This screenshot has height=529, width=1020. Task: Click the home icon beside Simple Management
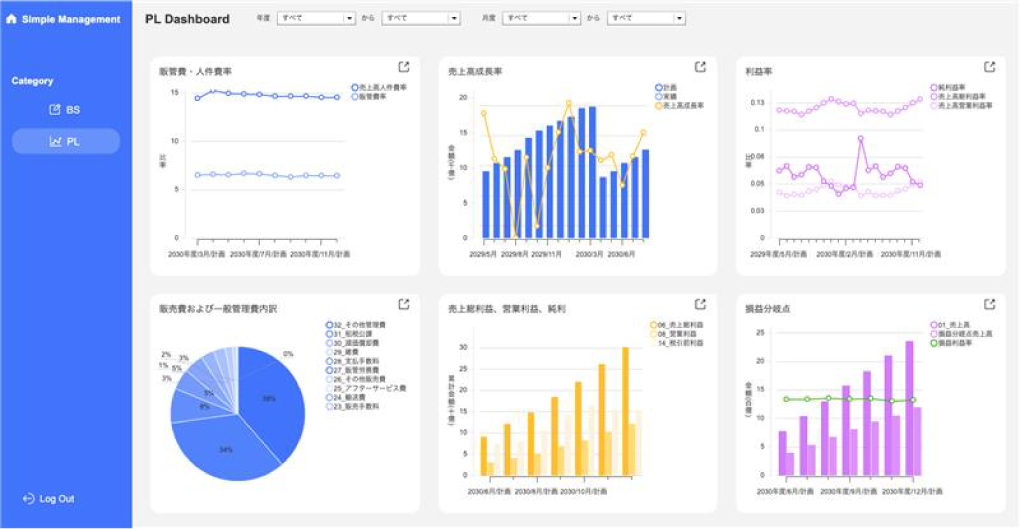point(12,19)
